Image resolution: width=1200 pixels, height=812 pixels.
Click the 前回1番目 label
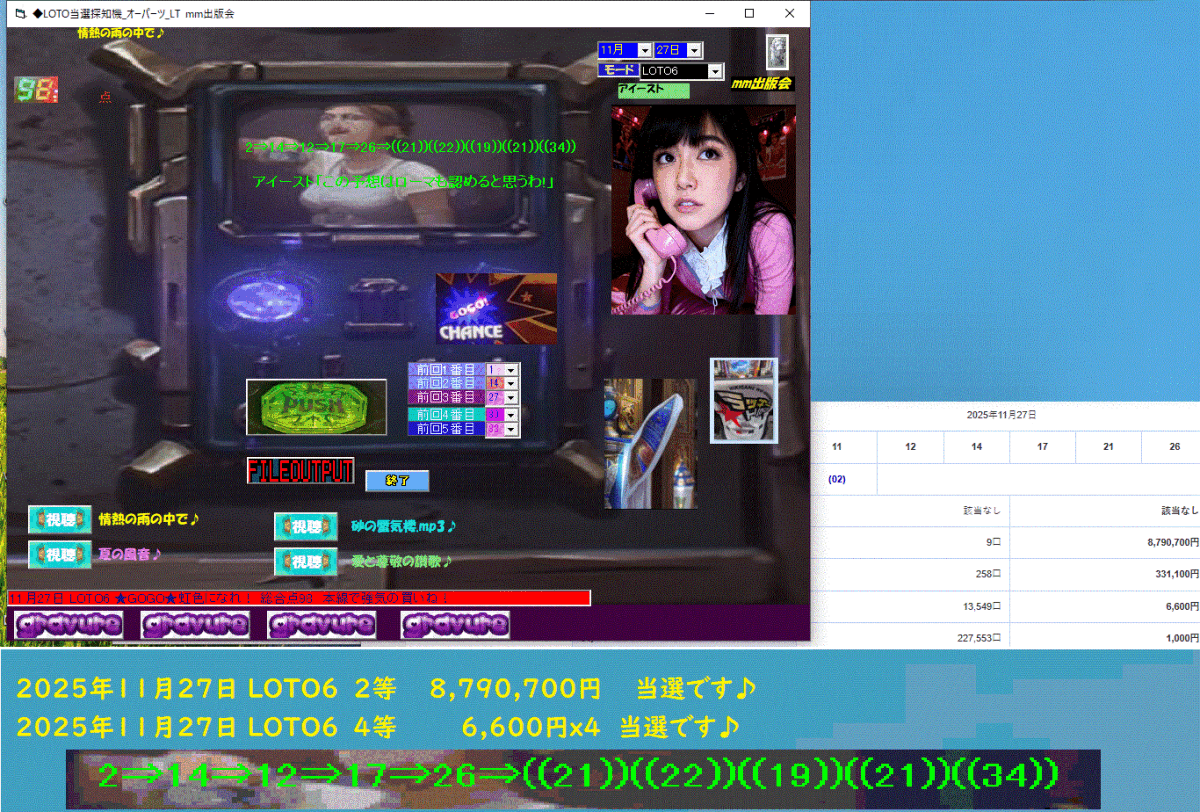click(446, 370)
